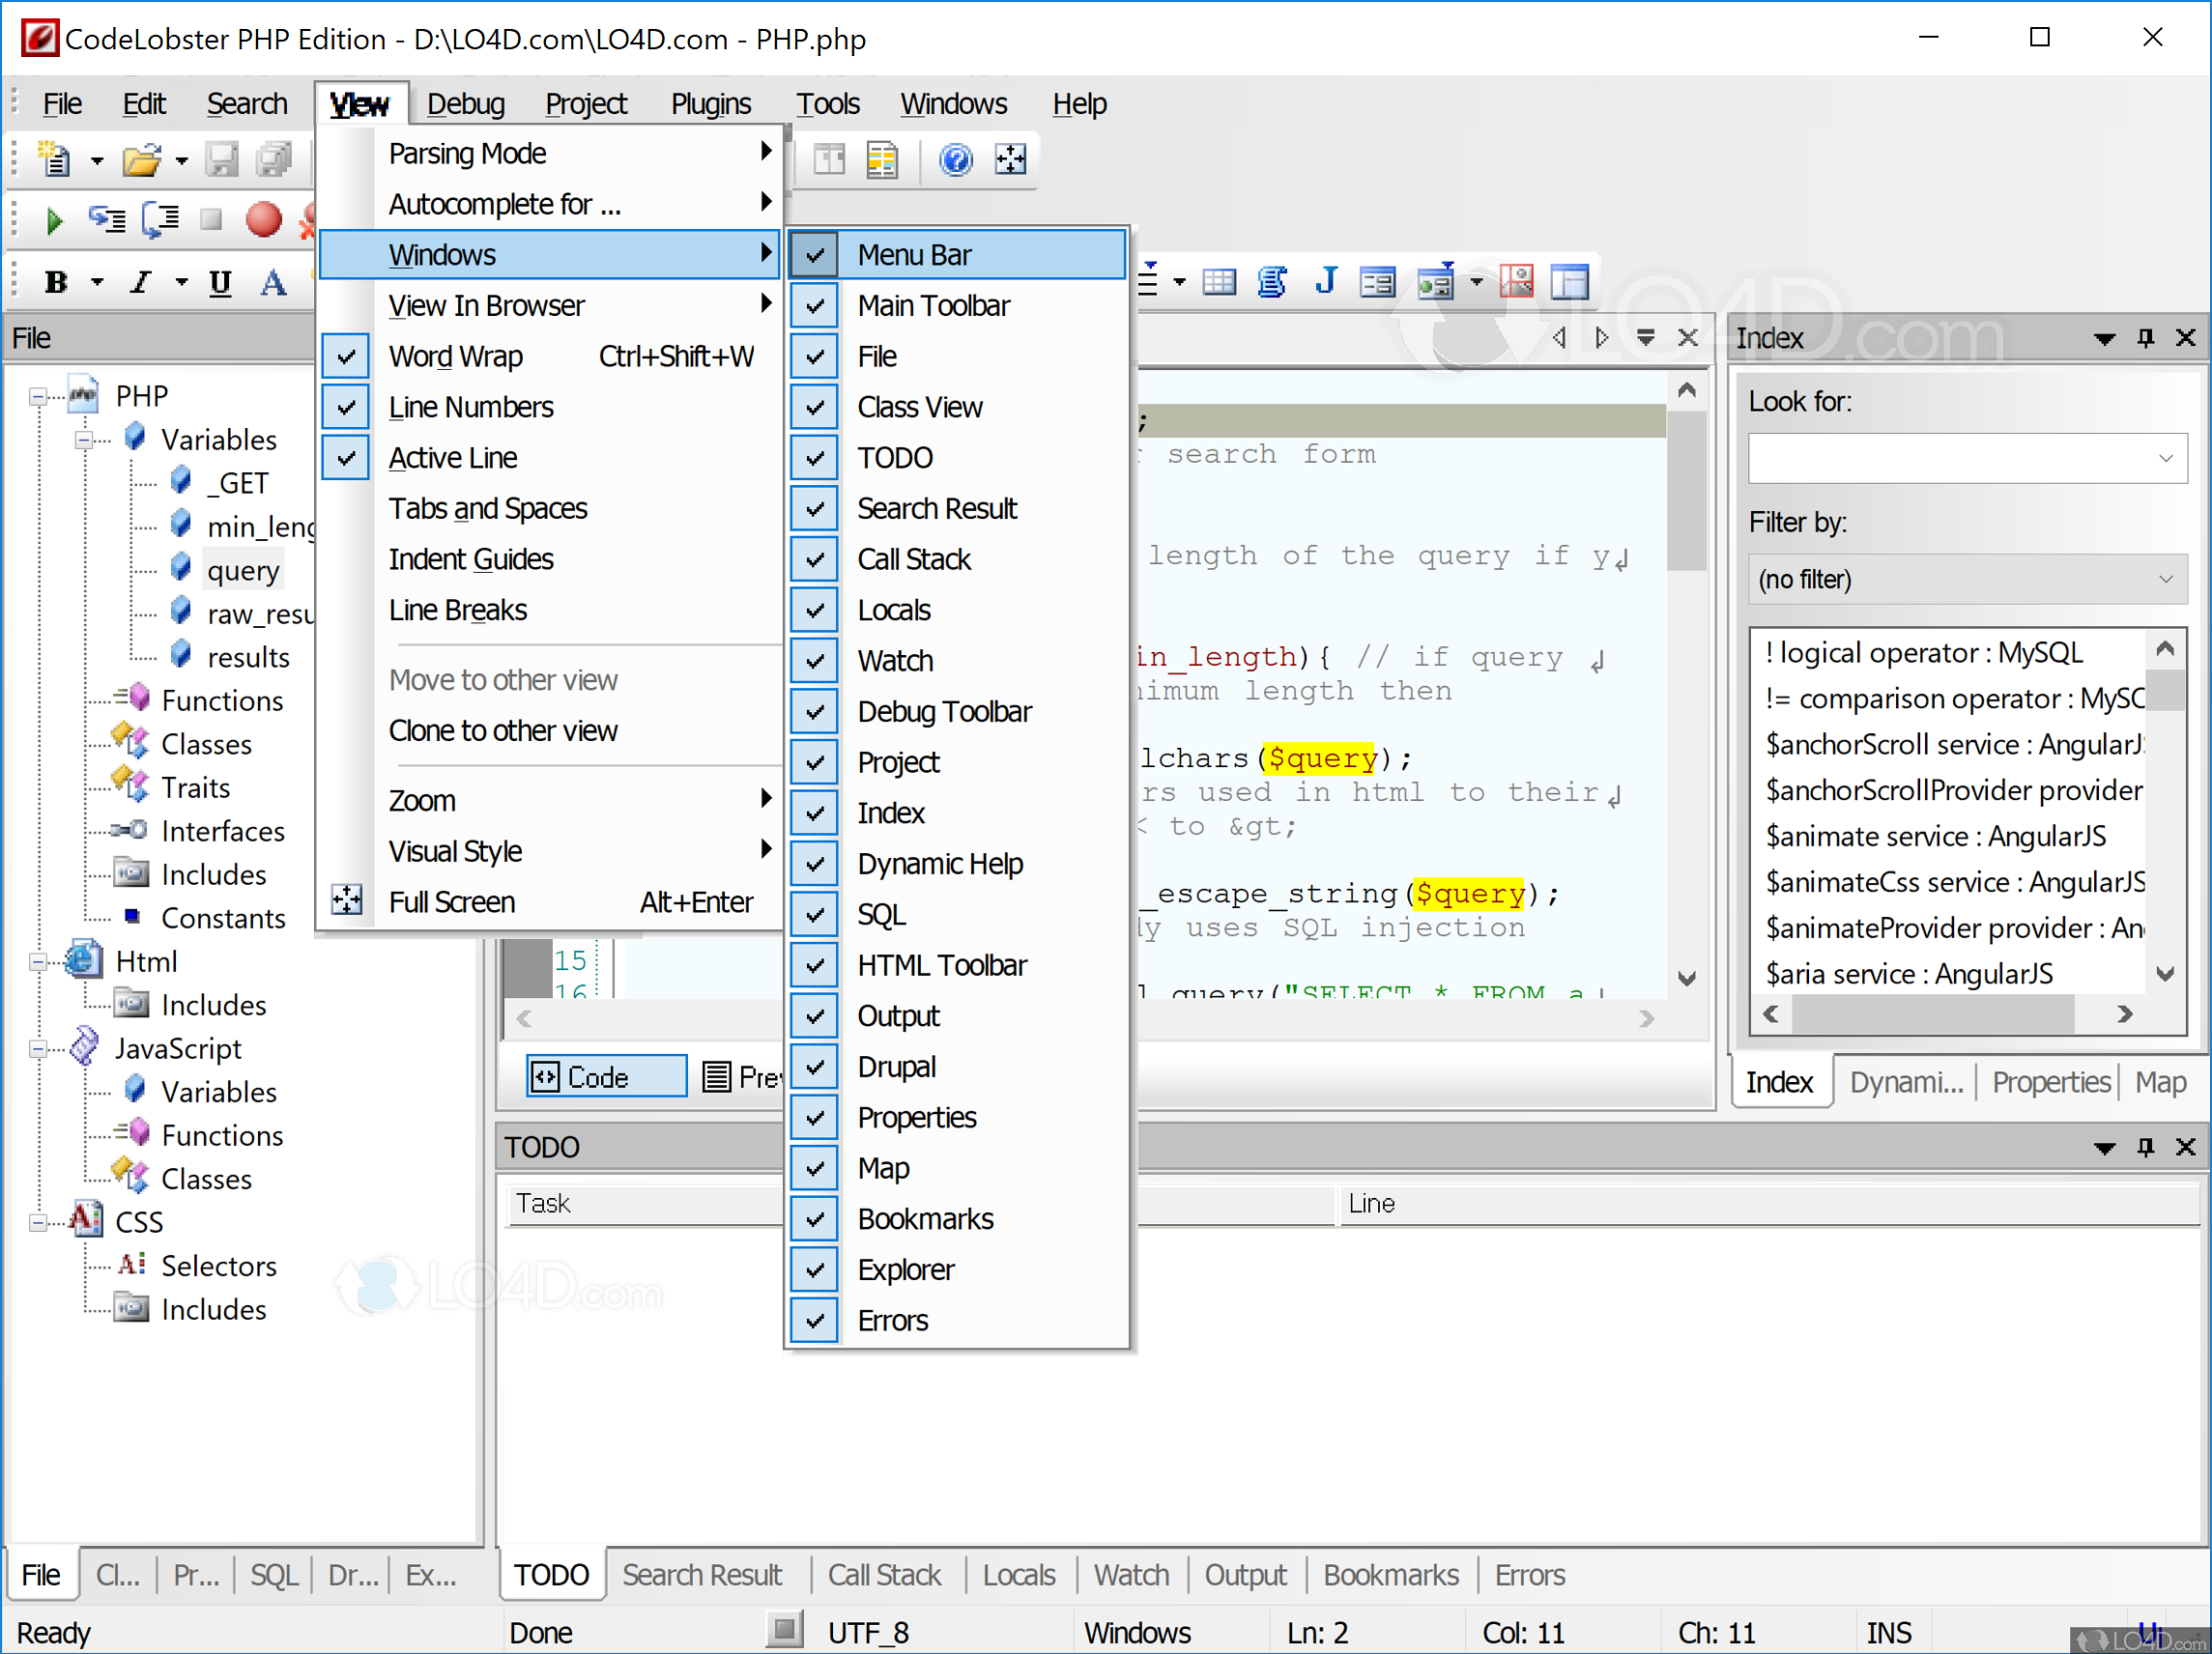The image size is (2212, 1654).
Task: Disable the Debug Toolbar window option
Action: (943, 712)
